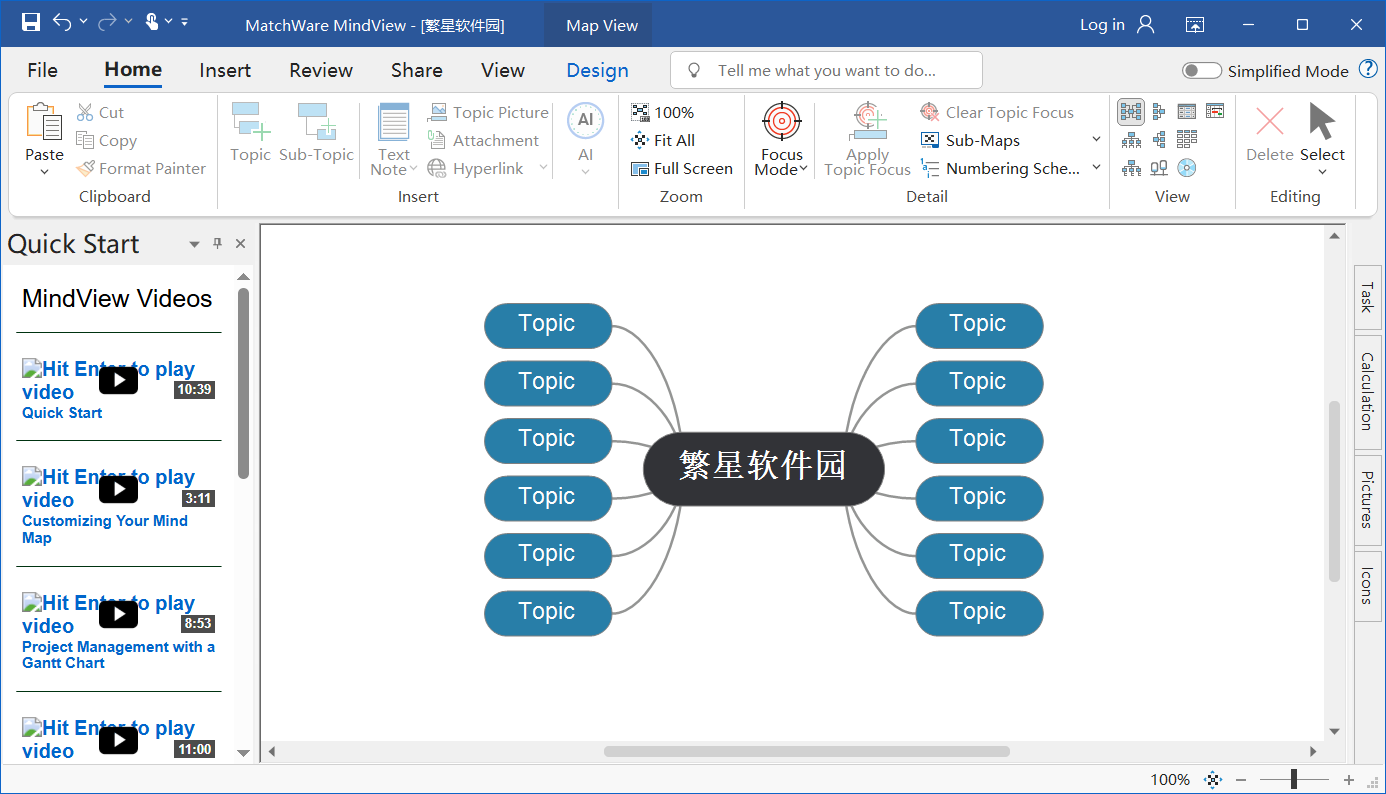Click the AI assistant icon
This screenshot has height=794, width=1386.
(585, 121)
